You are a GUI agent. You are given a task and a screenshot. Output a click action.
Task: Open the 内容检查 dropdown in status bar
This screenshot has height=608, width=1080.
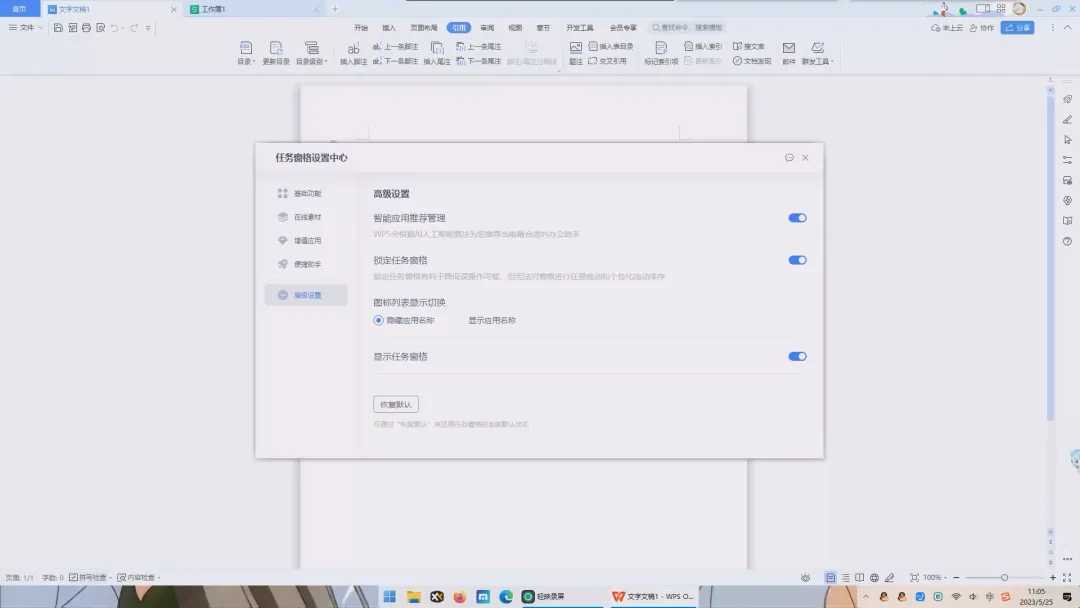138,577
